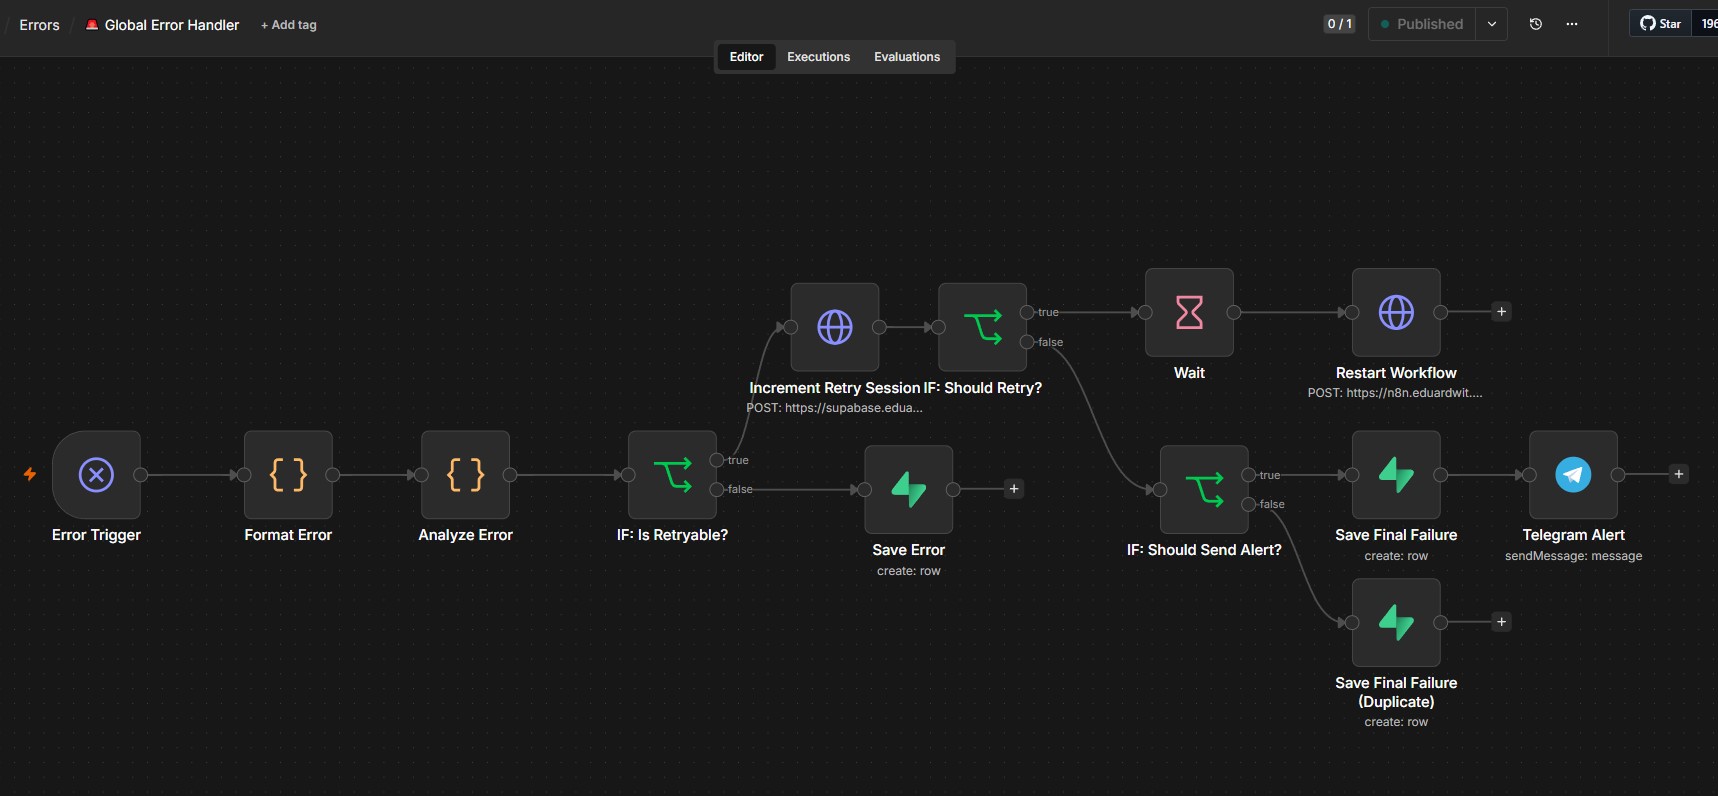The height and width of the screenshot is (796, 1718).
Task: Click the 'Analyze Error' node label
Action: 465,535
